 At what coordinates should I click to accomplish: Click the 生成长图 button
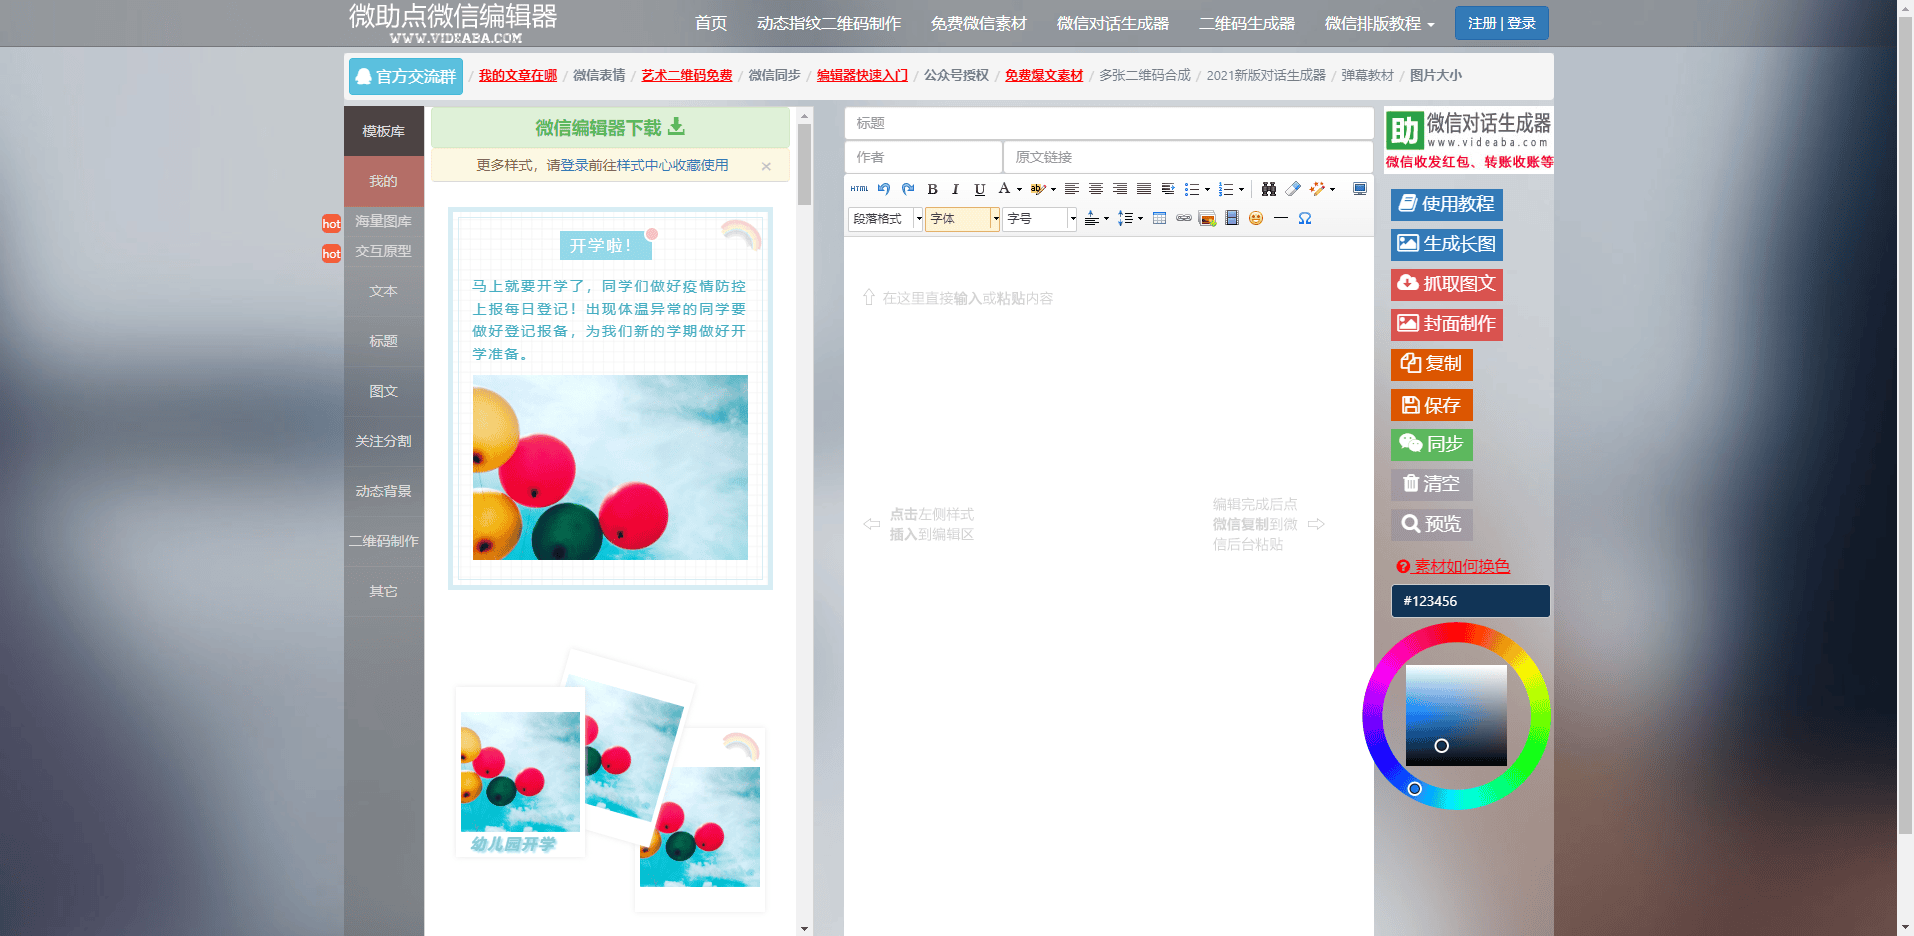(1446, 244)
